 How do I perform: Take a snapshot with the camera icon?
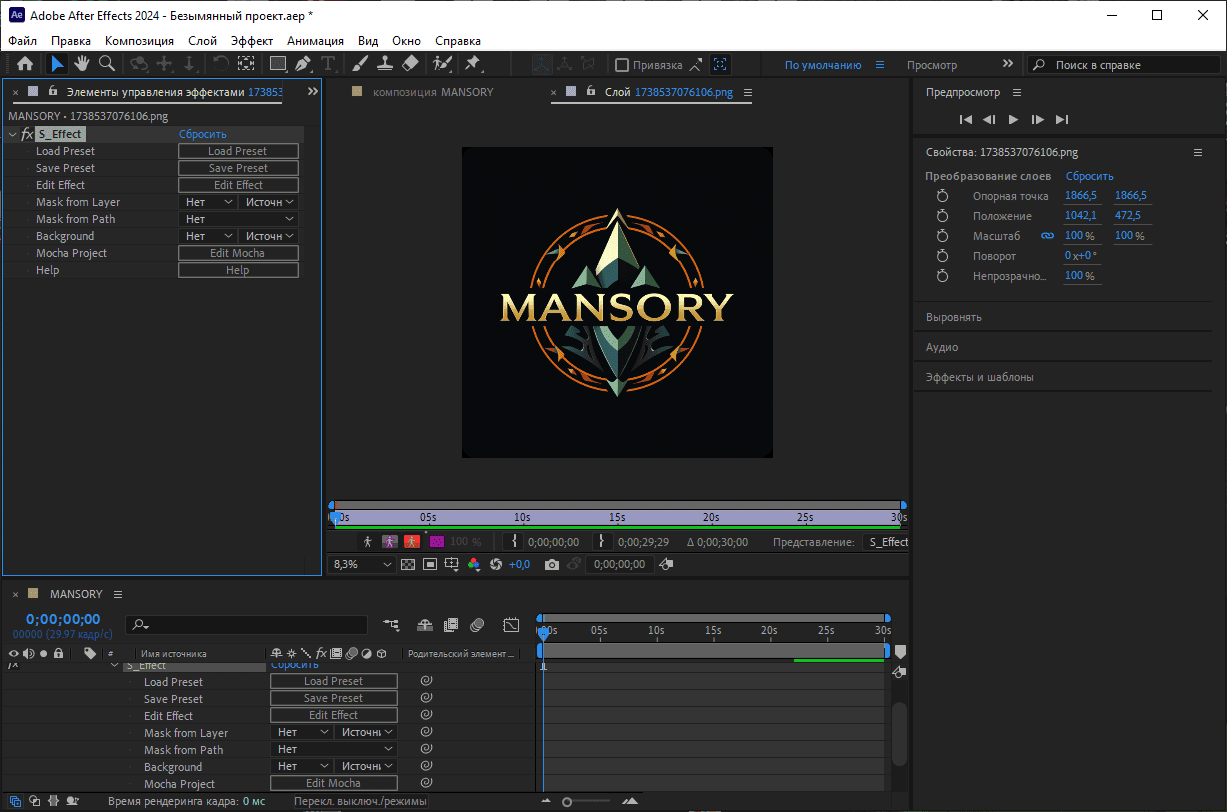coord(551,564)
